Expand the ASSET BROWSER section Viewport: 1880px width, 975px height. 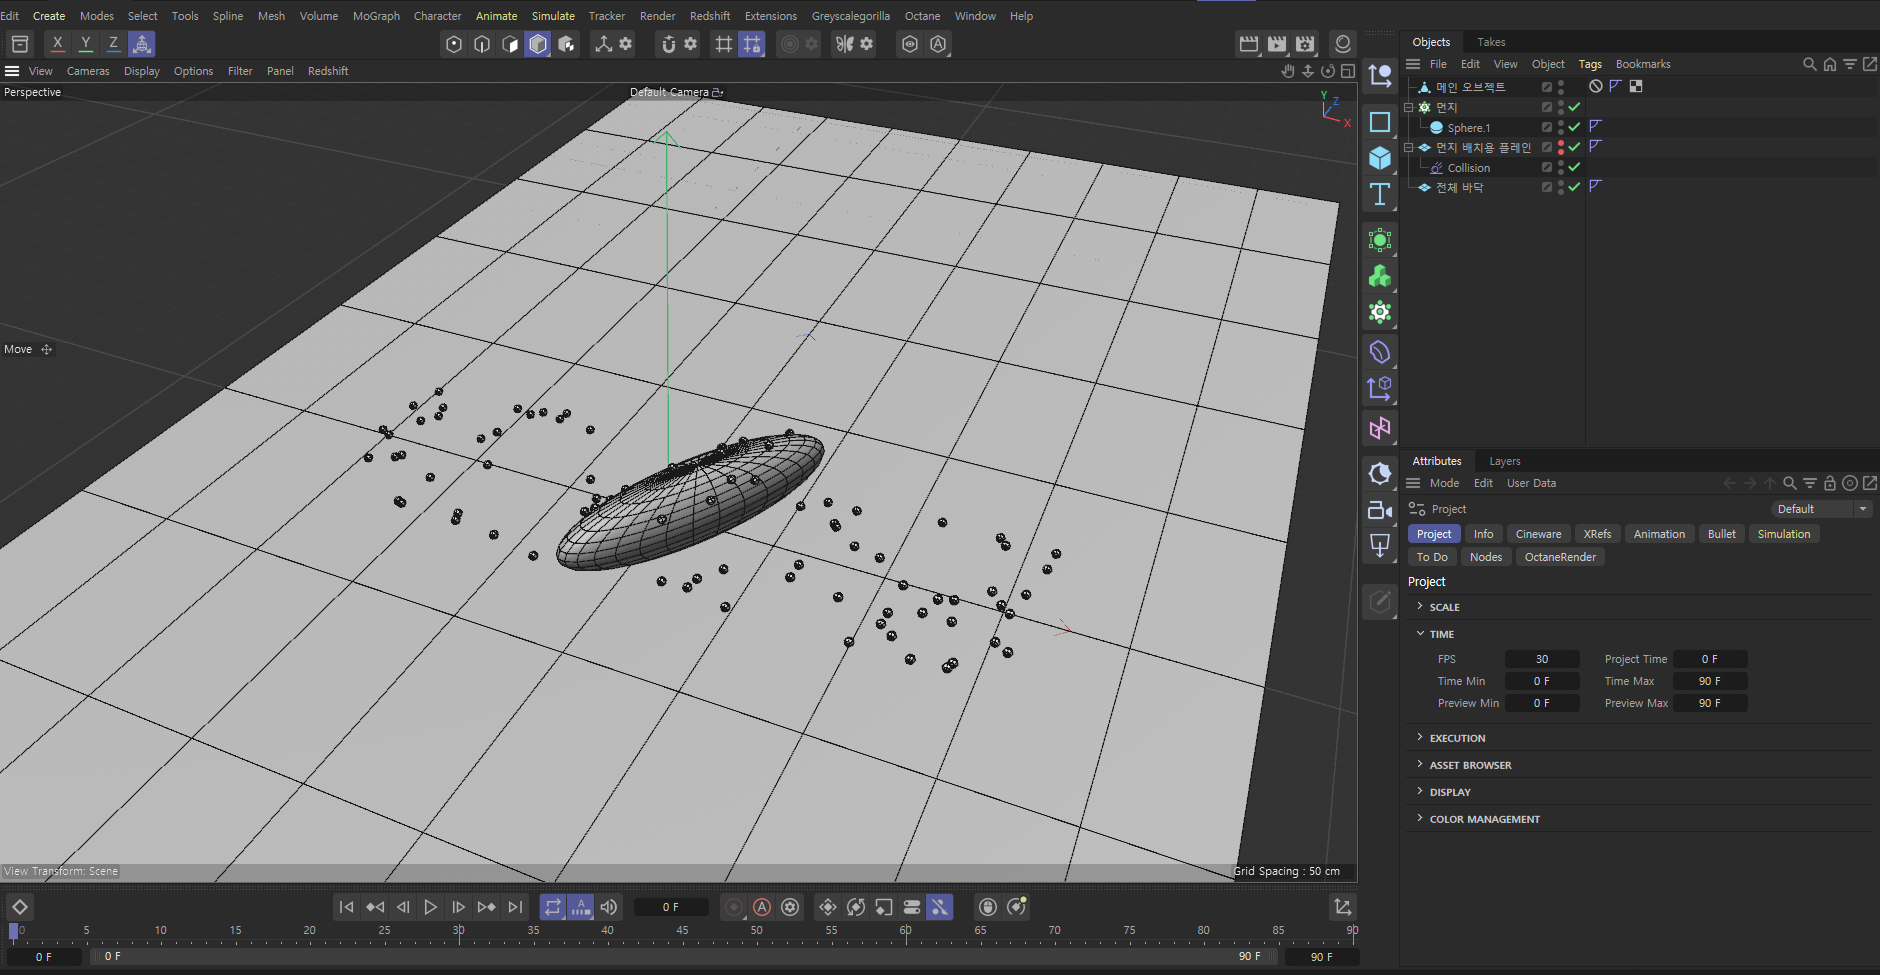1420,764
